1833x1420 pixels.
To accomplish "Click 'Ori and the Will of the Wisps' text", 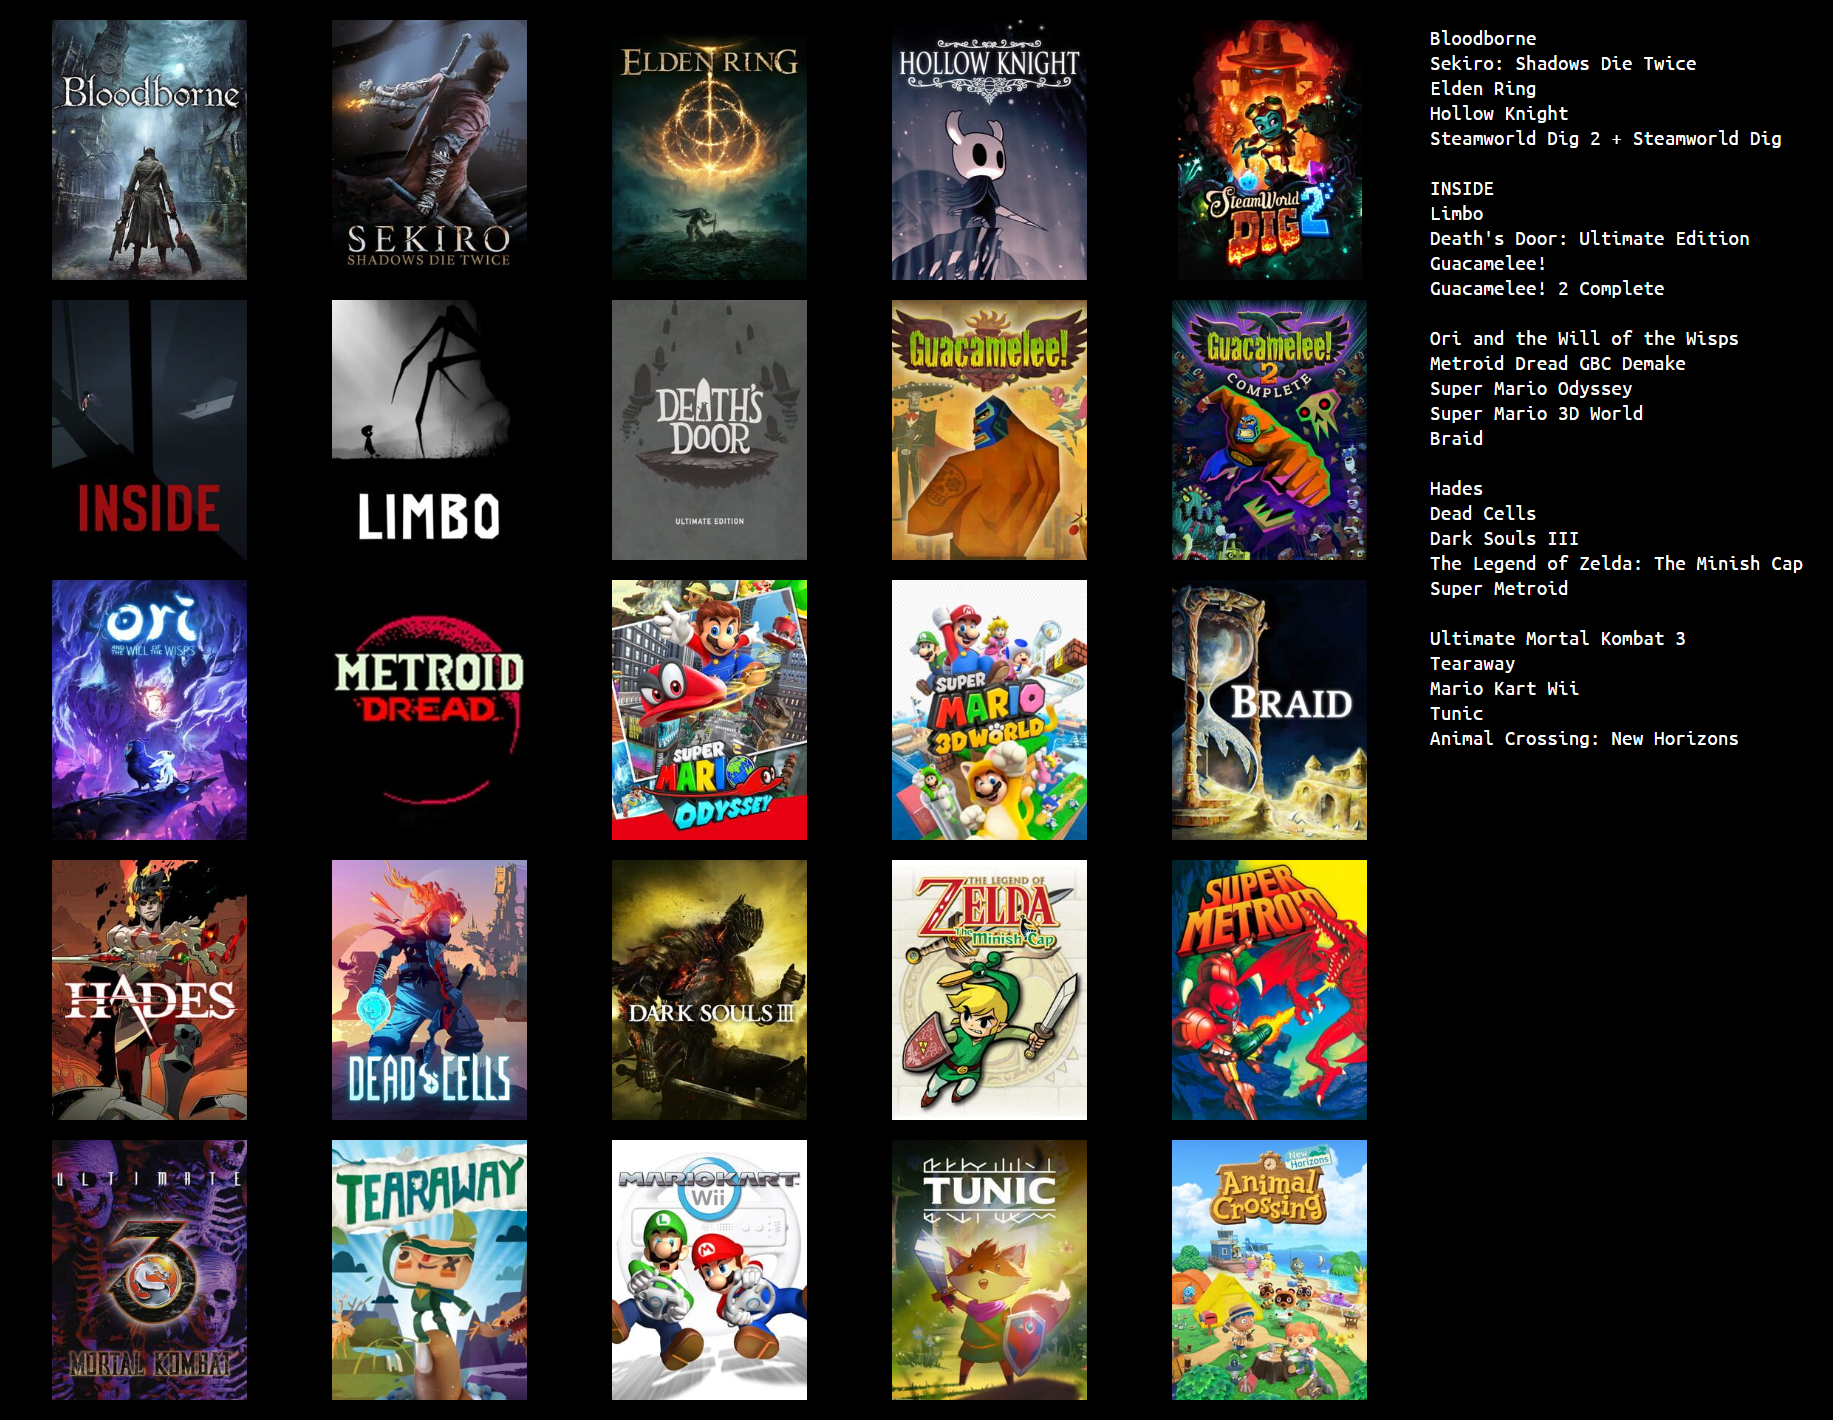I will point(1584,338).
